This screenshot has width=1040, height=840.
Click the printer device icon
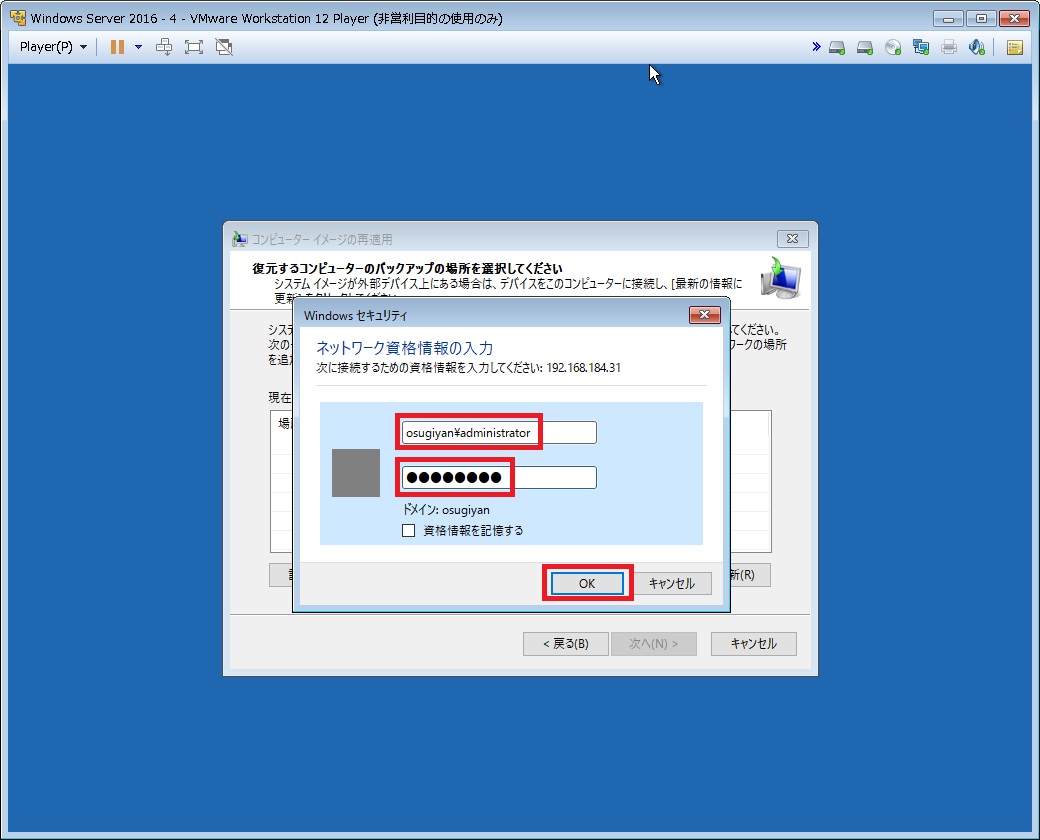(949, 47)
